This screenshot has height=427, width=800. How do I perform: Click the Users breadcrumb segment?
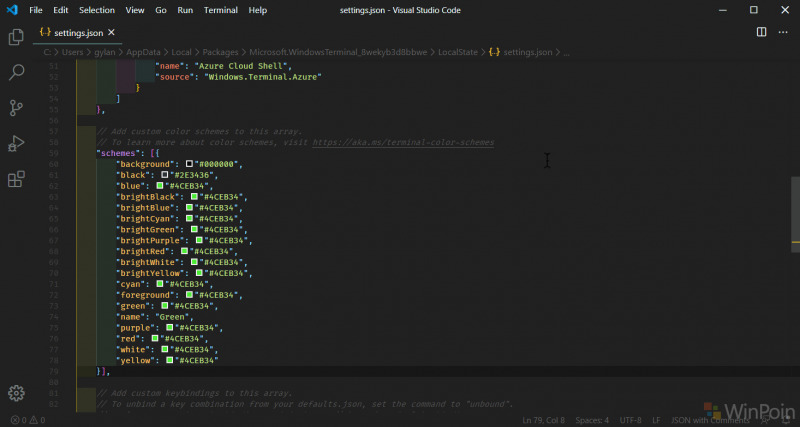pyautogui.click(x=72, y=52)
